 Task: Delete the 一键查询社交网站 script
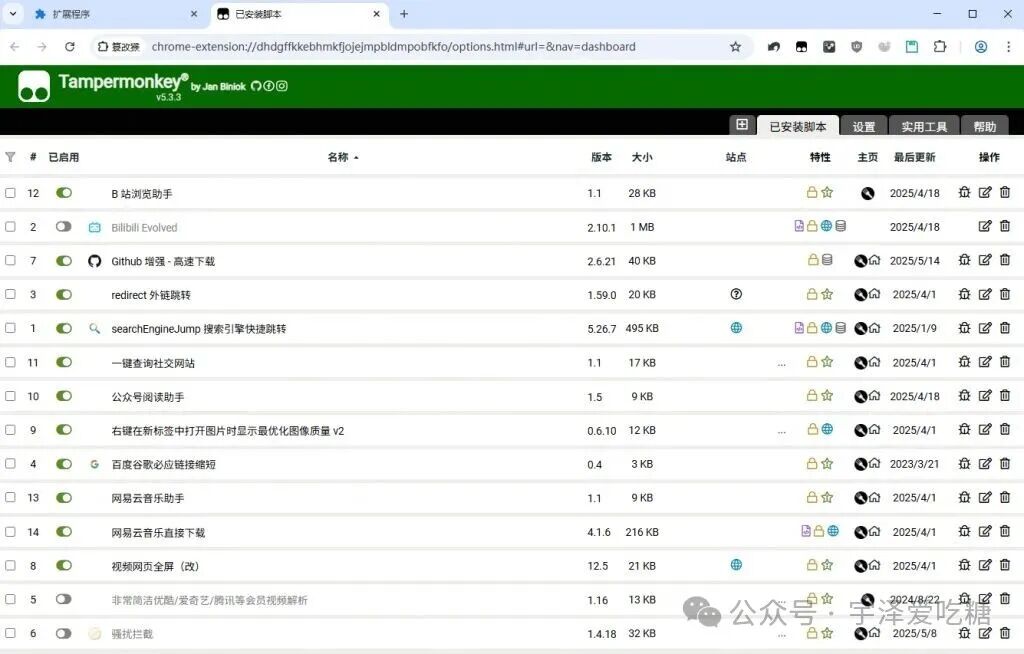(1005, 362)
